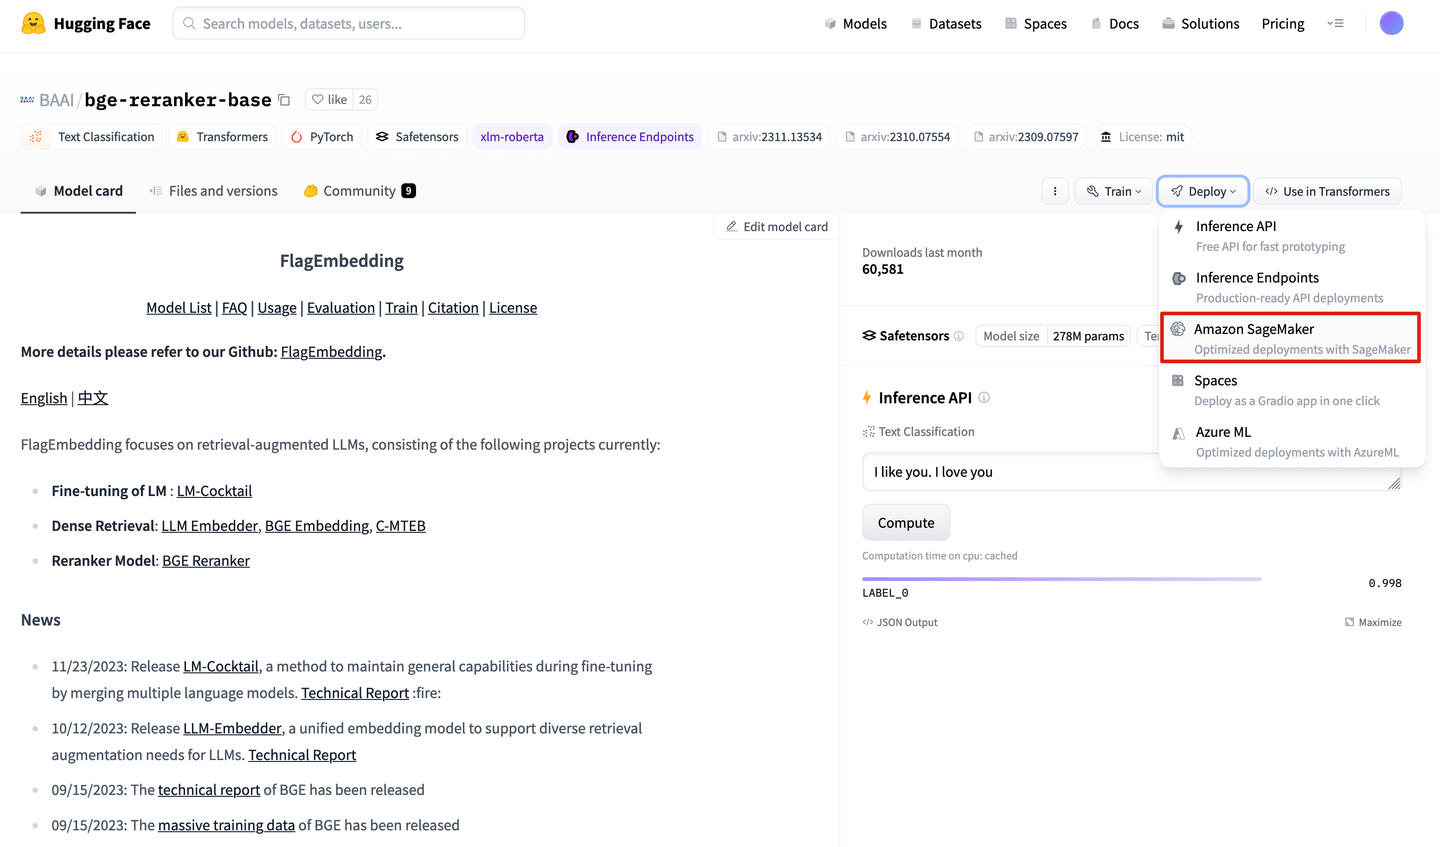Click the Inference Endpoints tag
Image resolution: width=1440 pixels, height=847 pixels.
[630, 137]
